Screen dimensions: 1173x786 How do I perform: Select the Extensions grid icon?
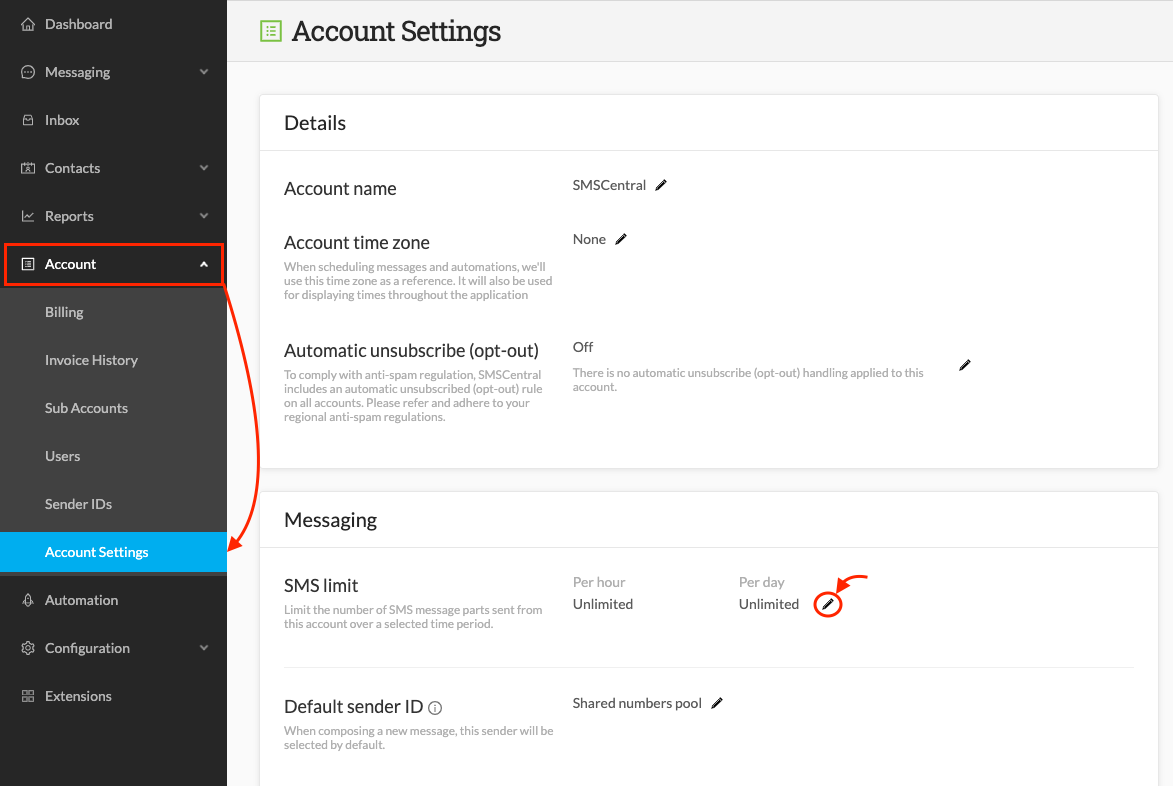tap(30, 696)
